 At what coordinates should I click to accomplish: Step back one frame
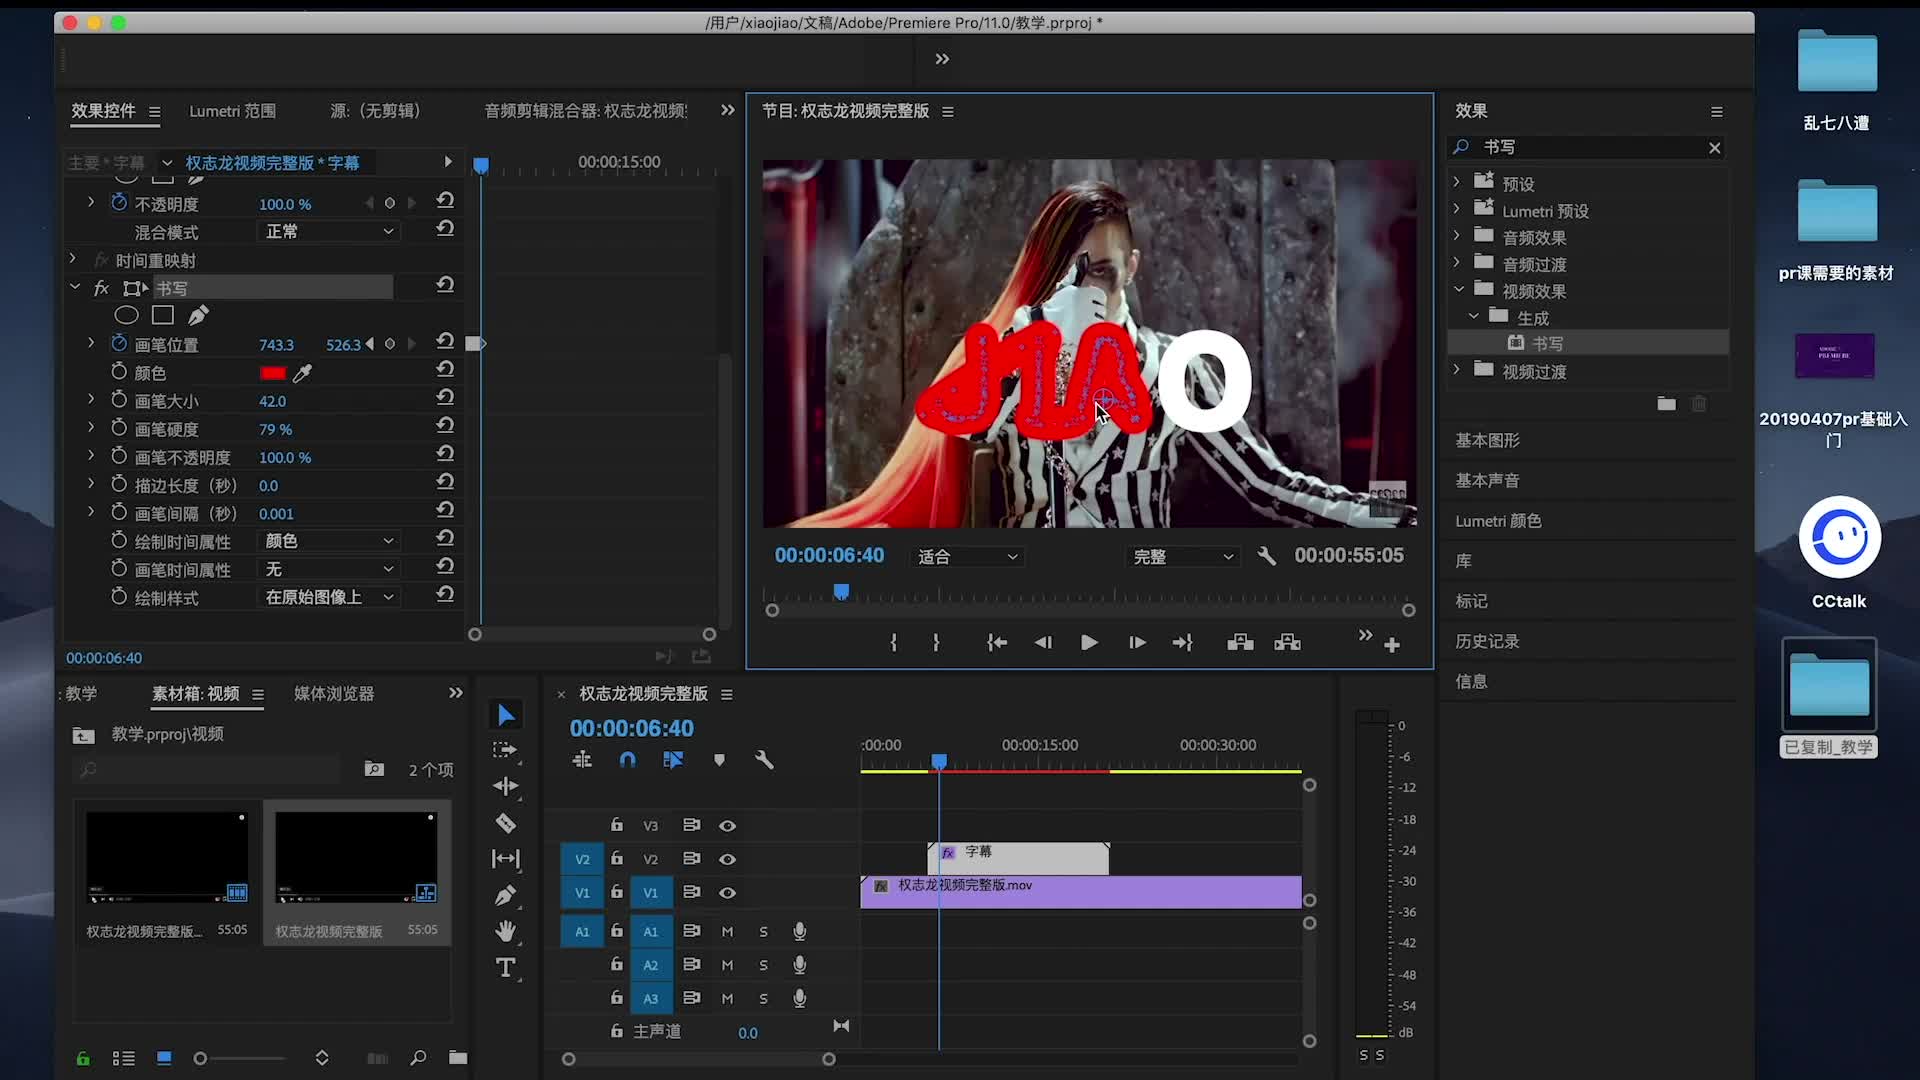[x=1043, y=643]
